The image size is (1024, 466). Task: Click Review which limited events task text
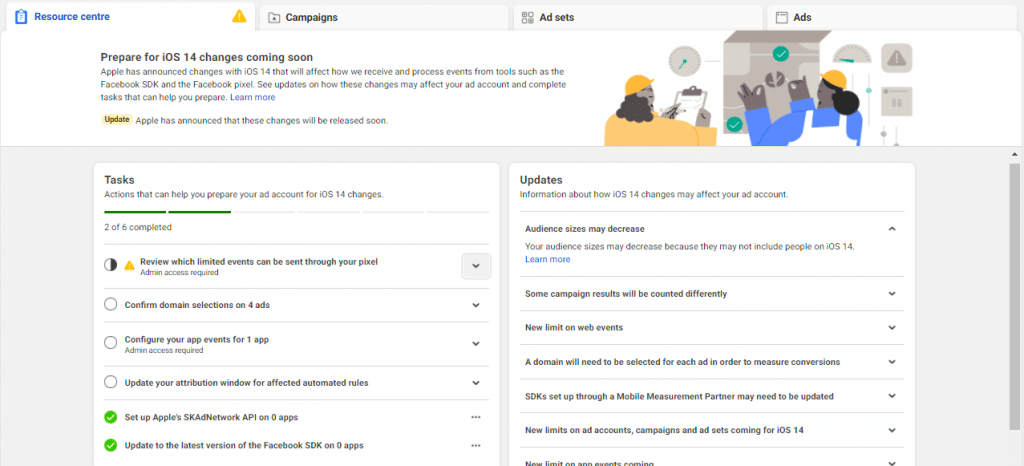coord(259,262)
